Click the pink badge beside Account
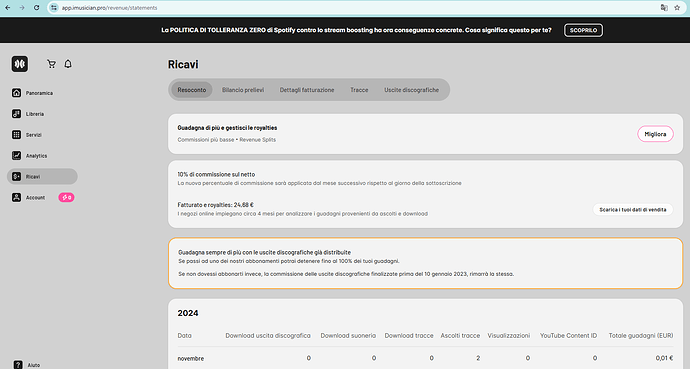The width and height of the screenshot is (690, 369). click(x=66, y=197)
